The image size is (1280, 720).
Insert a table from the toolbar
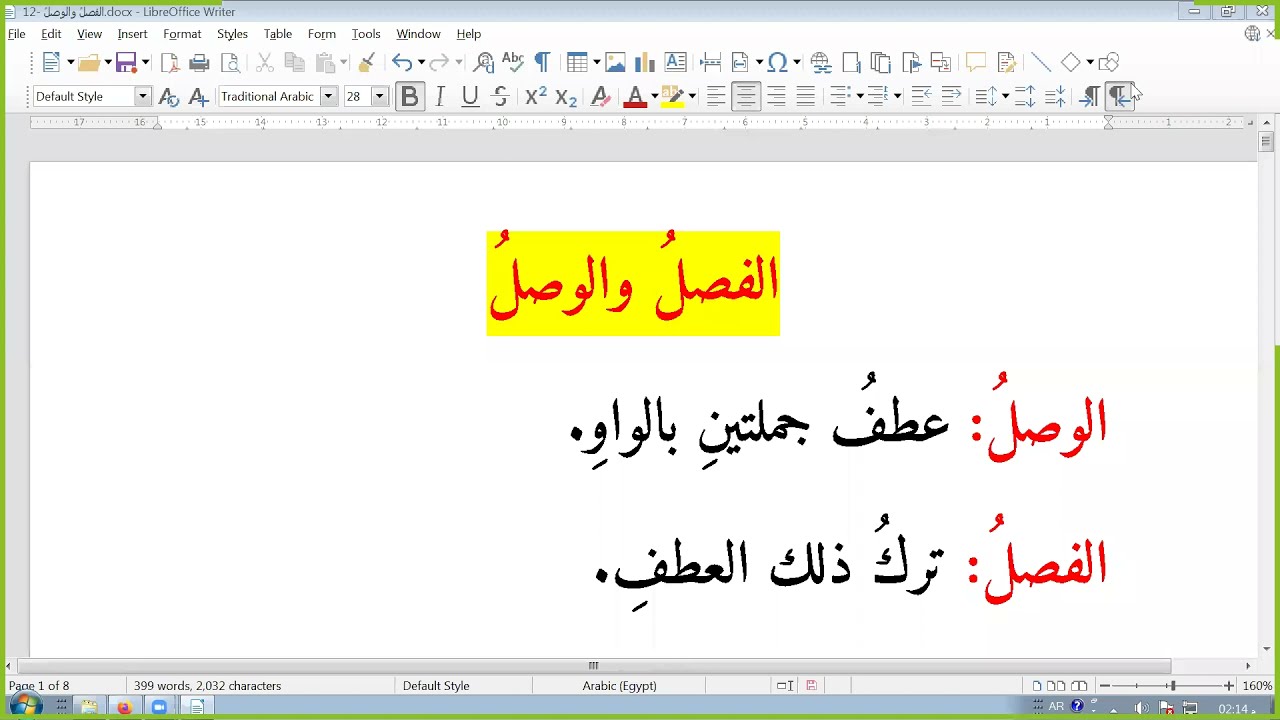pos(577,63)
